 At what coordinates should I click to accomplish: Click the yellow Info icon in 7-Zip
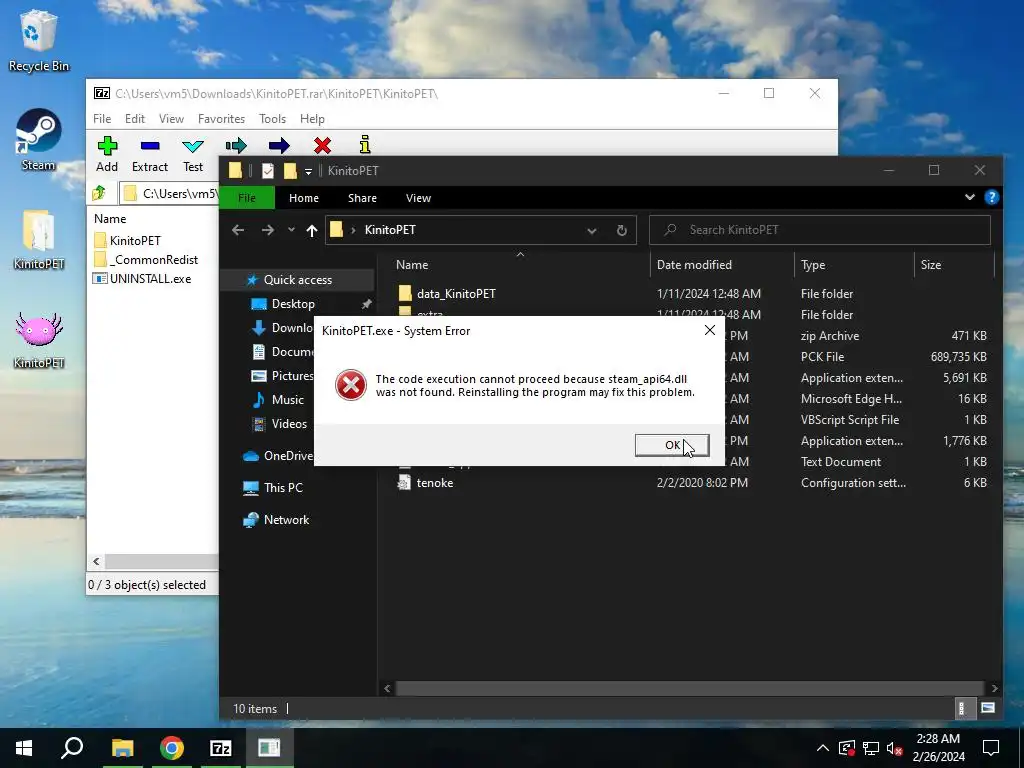[365, 144]
